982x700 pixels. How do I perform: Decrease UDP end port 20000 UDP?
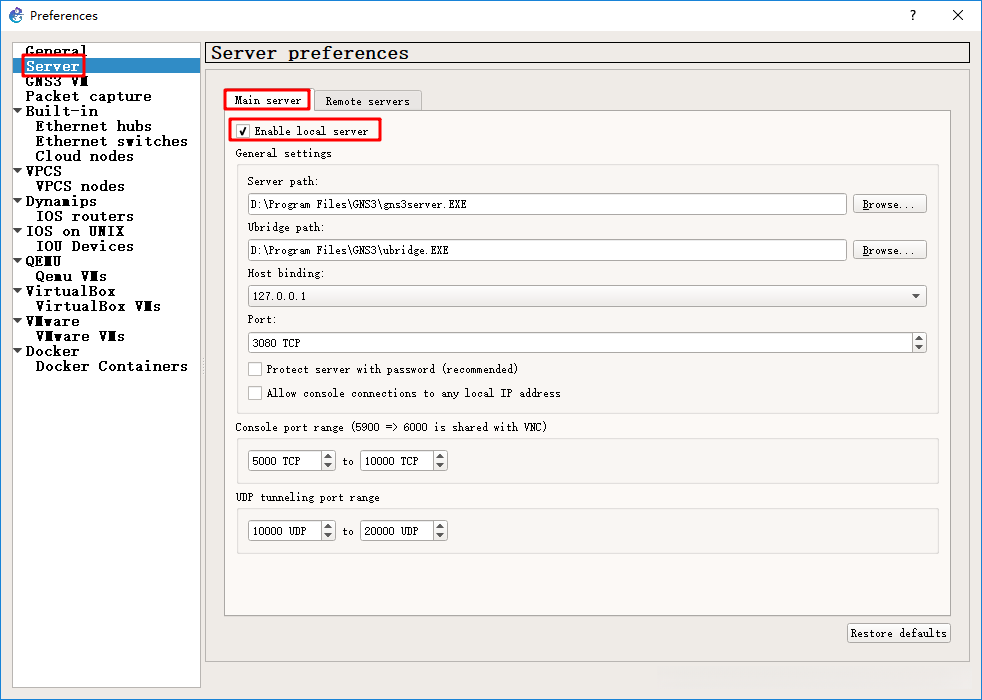click(440, 536)
